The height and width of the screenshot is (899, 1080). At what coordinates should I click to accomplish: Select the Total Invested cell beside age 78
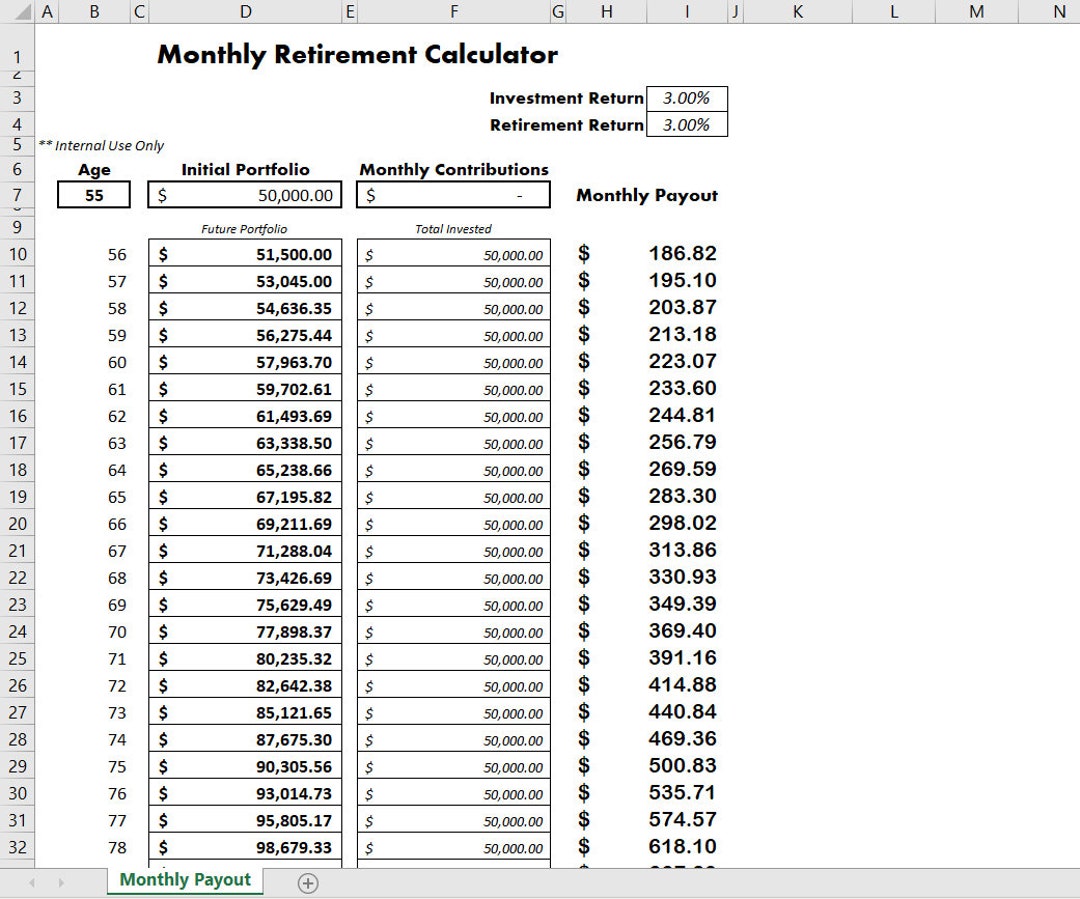452,846
